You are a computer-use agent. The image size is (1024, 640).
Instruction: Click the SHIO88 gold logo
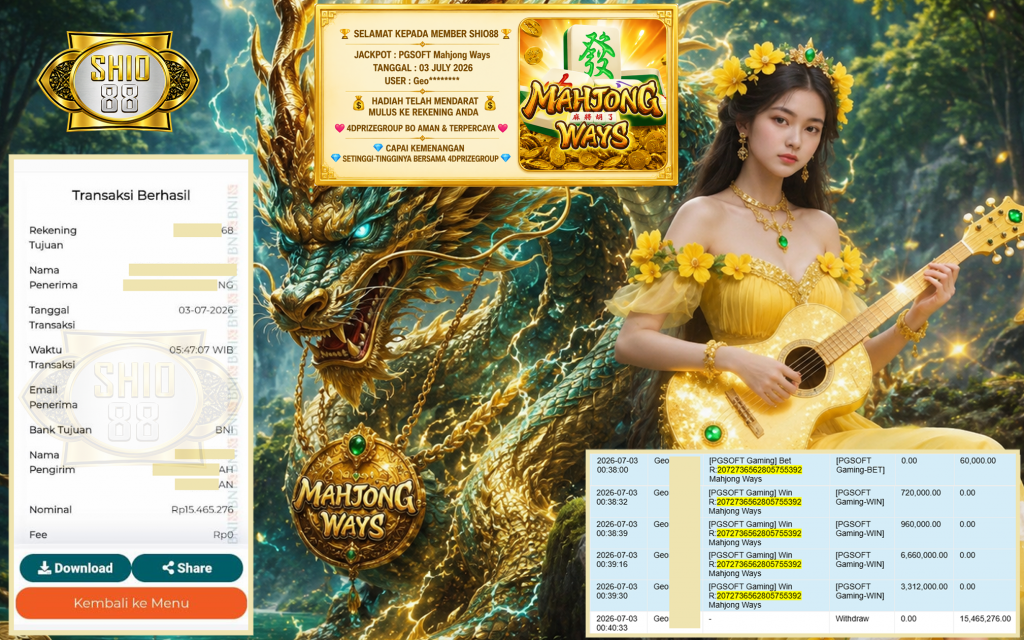click(x=119, y=82)
